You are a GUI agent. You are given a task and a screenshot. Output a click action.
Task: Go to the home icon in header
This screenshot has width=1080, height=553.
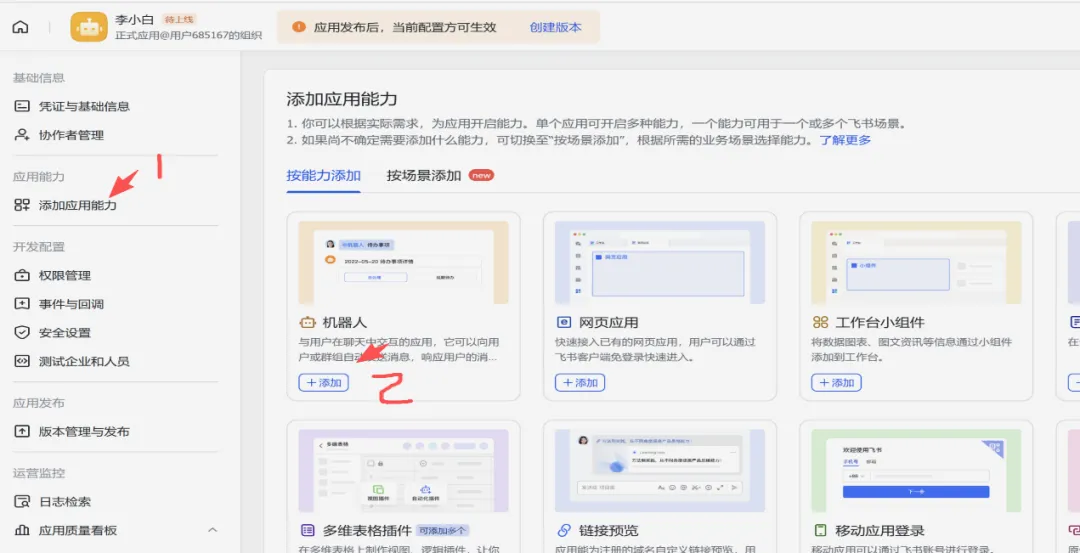(x=21, y=28)
